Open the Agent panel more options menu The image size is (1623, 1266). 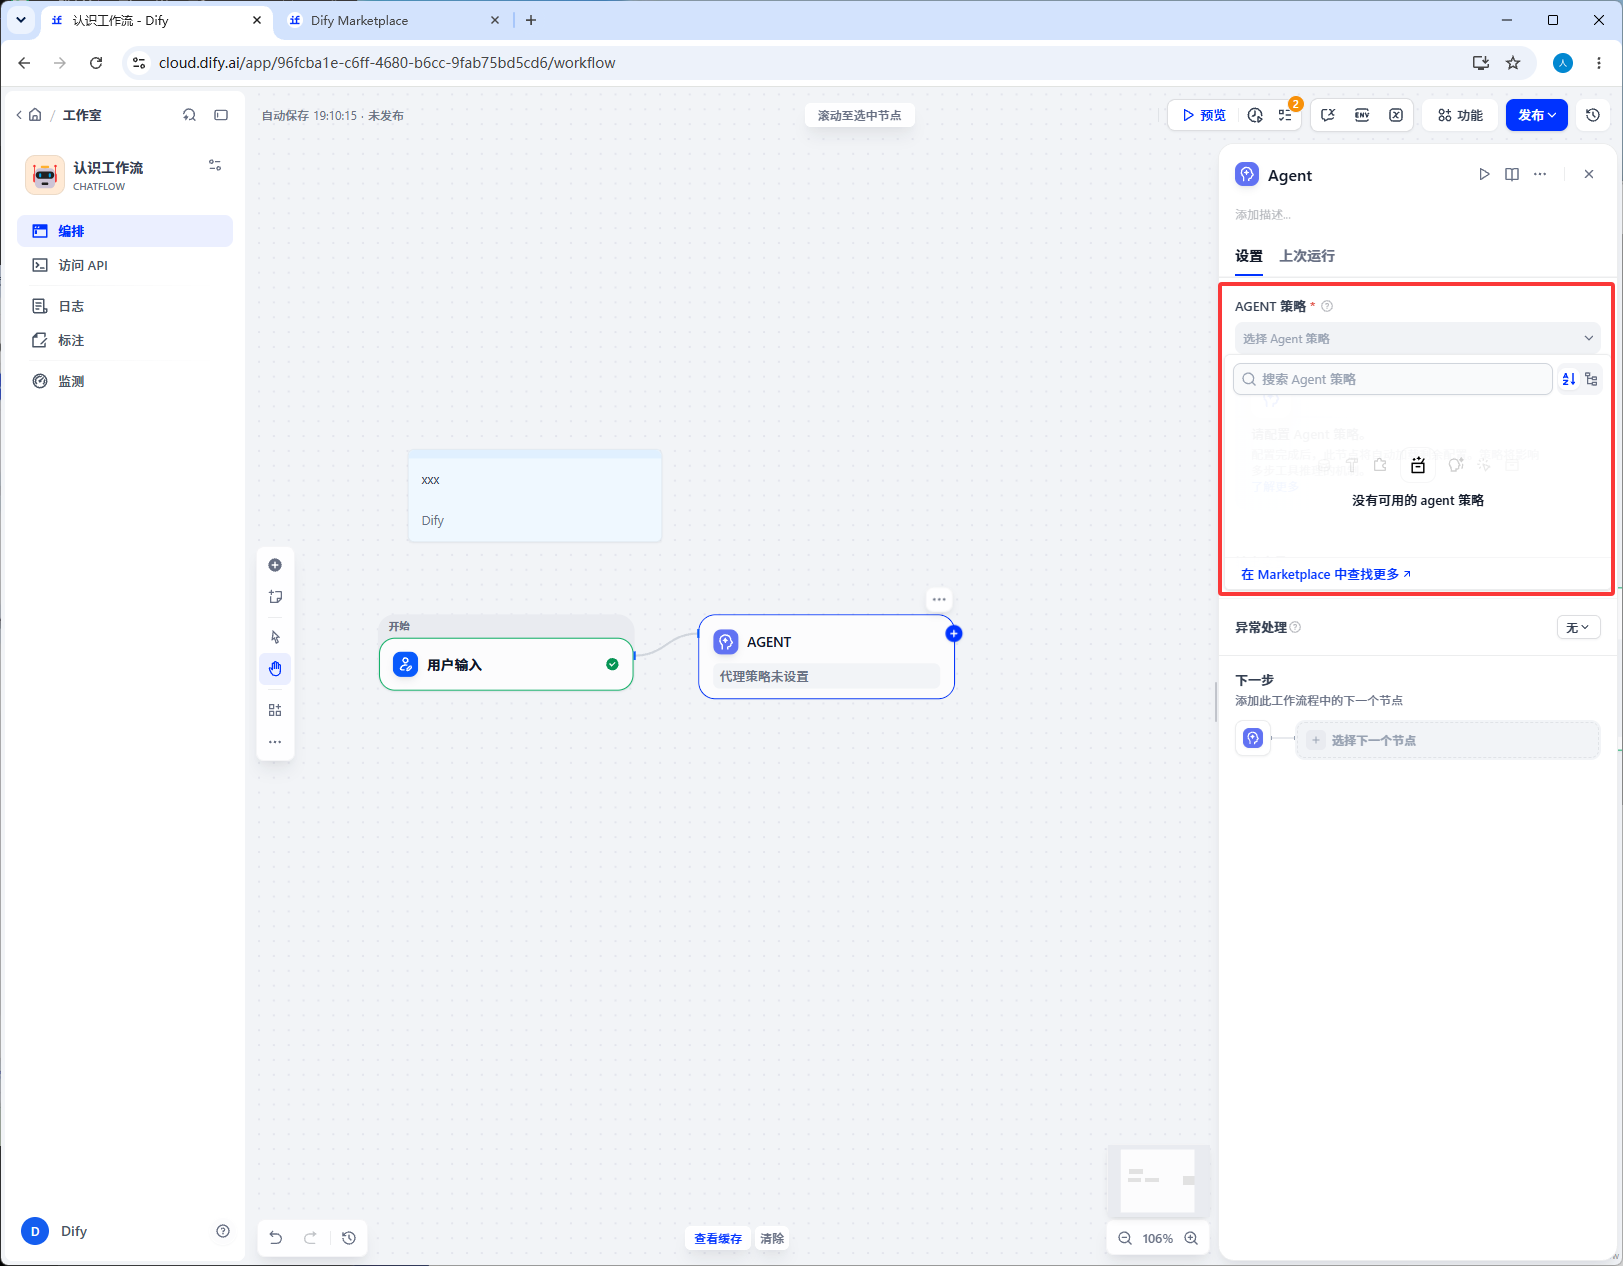pyautogui.click(x=1540, y=174)
